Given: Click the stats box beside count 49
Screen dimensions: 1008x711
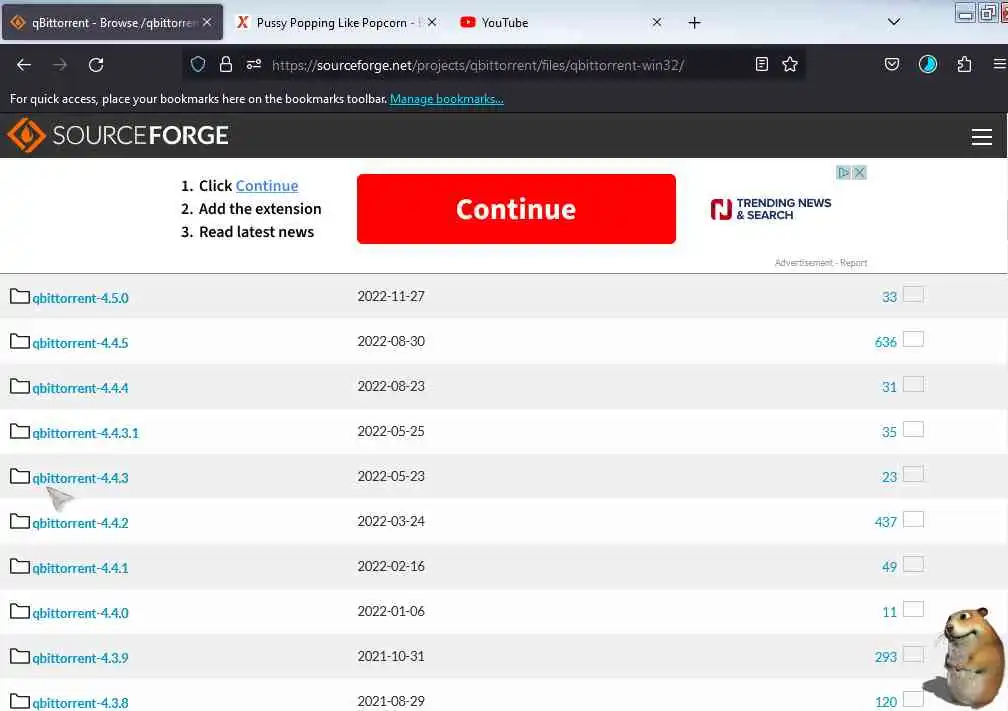Looking at the screenshot, I should pyautogui.click(x=914, y=564).
